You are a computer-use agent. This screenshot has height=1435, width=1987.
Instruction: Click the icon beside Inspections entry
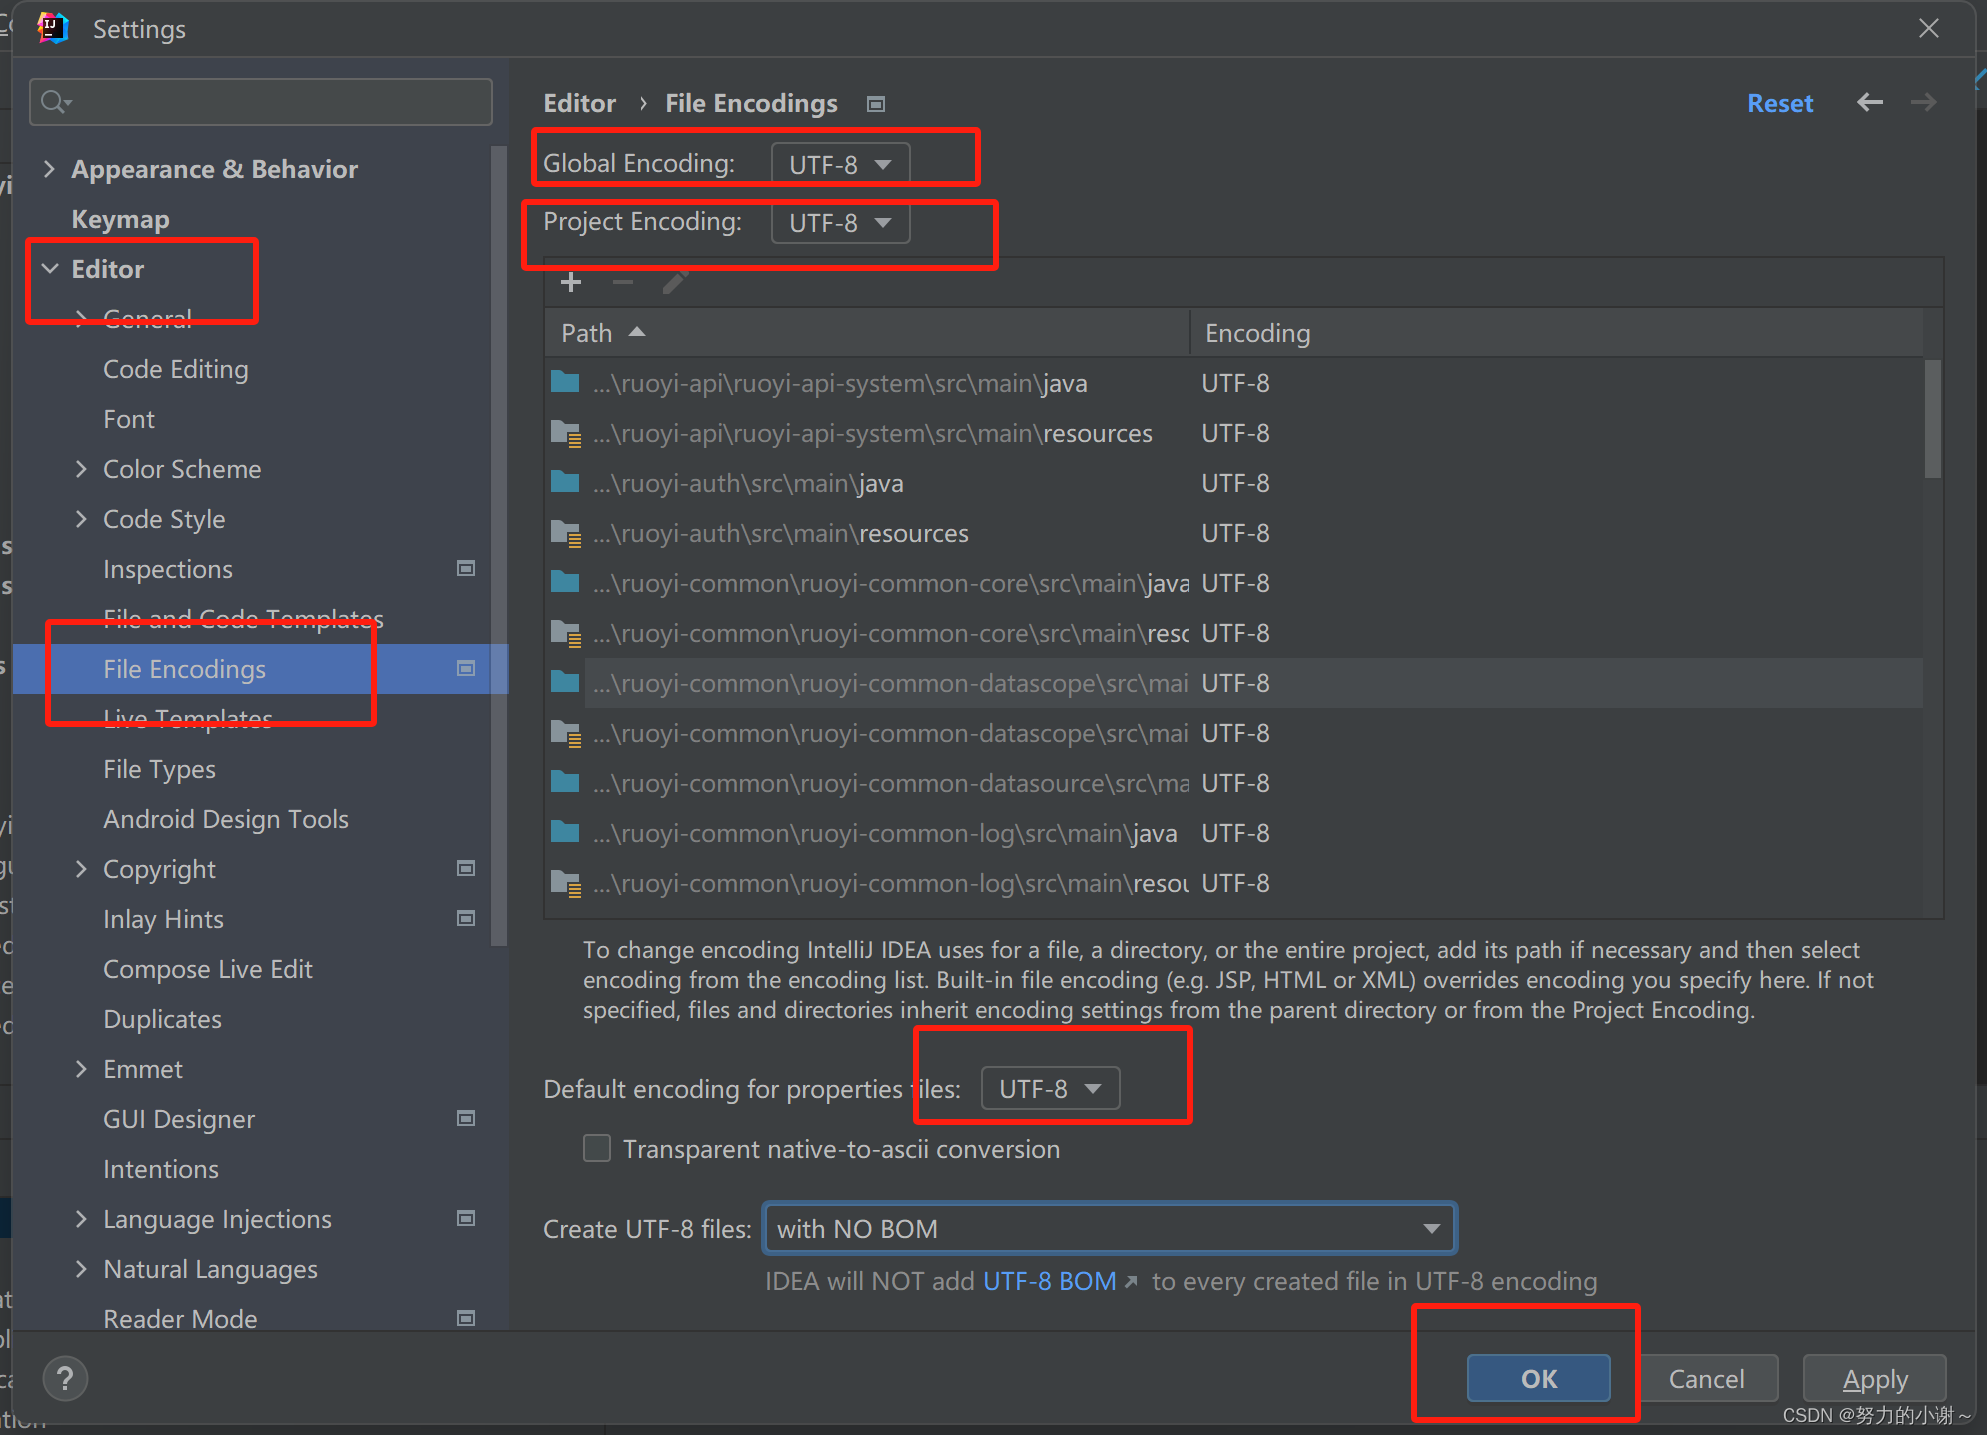click(466, 568)
